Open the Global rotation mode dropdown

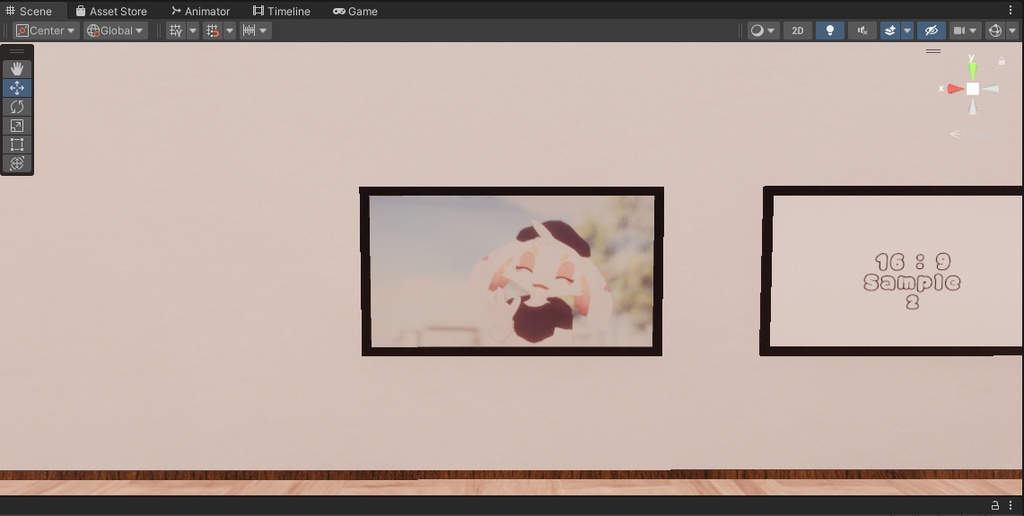116,31
